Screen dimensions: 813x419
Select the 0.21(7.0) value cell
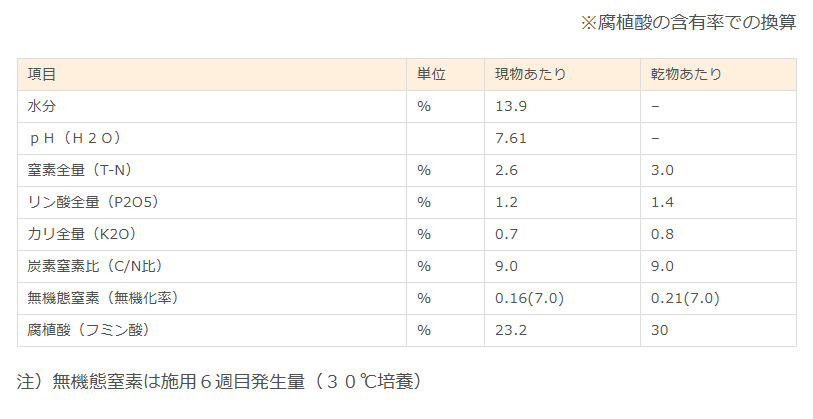coord(685,298)
